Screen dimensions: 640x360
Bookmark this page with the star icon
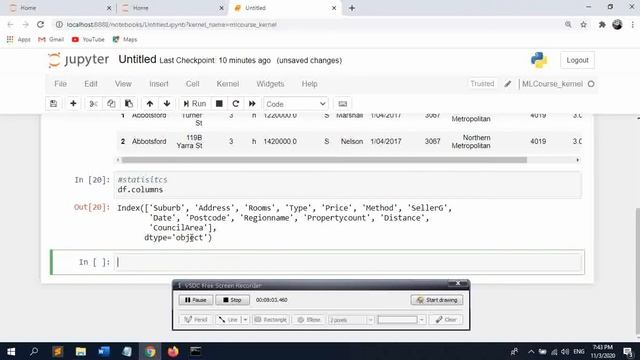click(584, 24)
